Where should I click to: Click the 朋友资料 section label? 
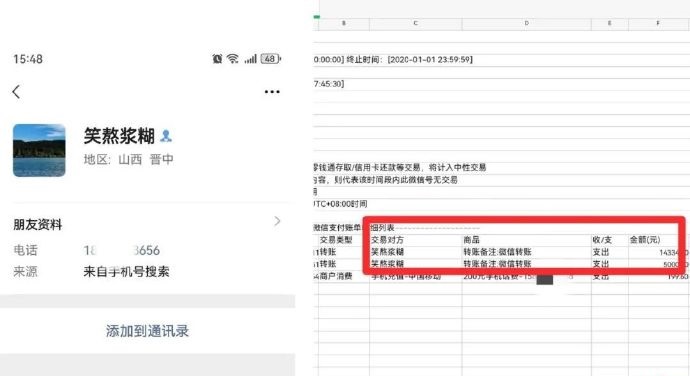pos(37,225)
